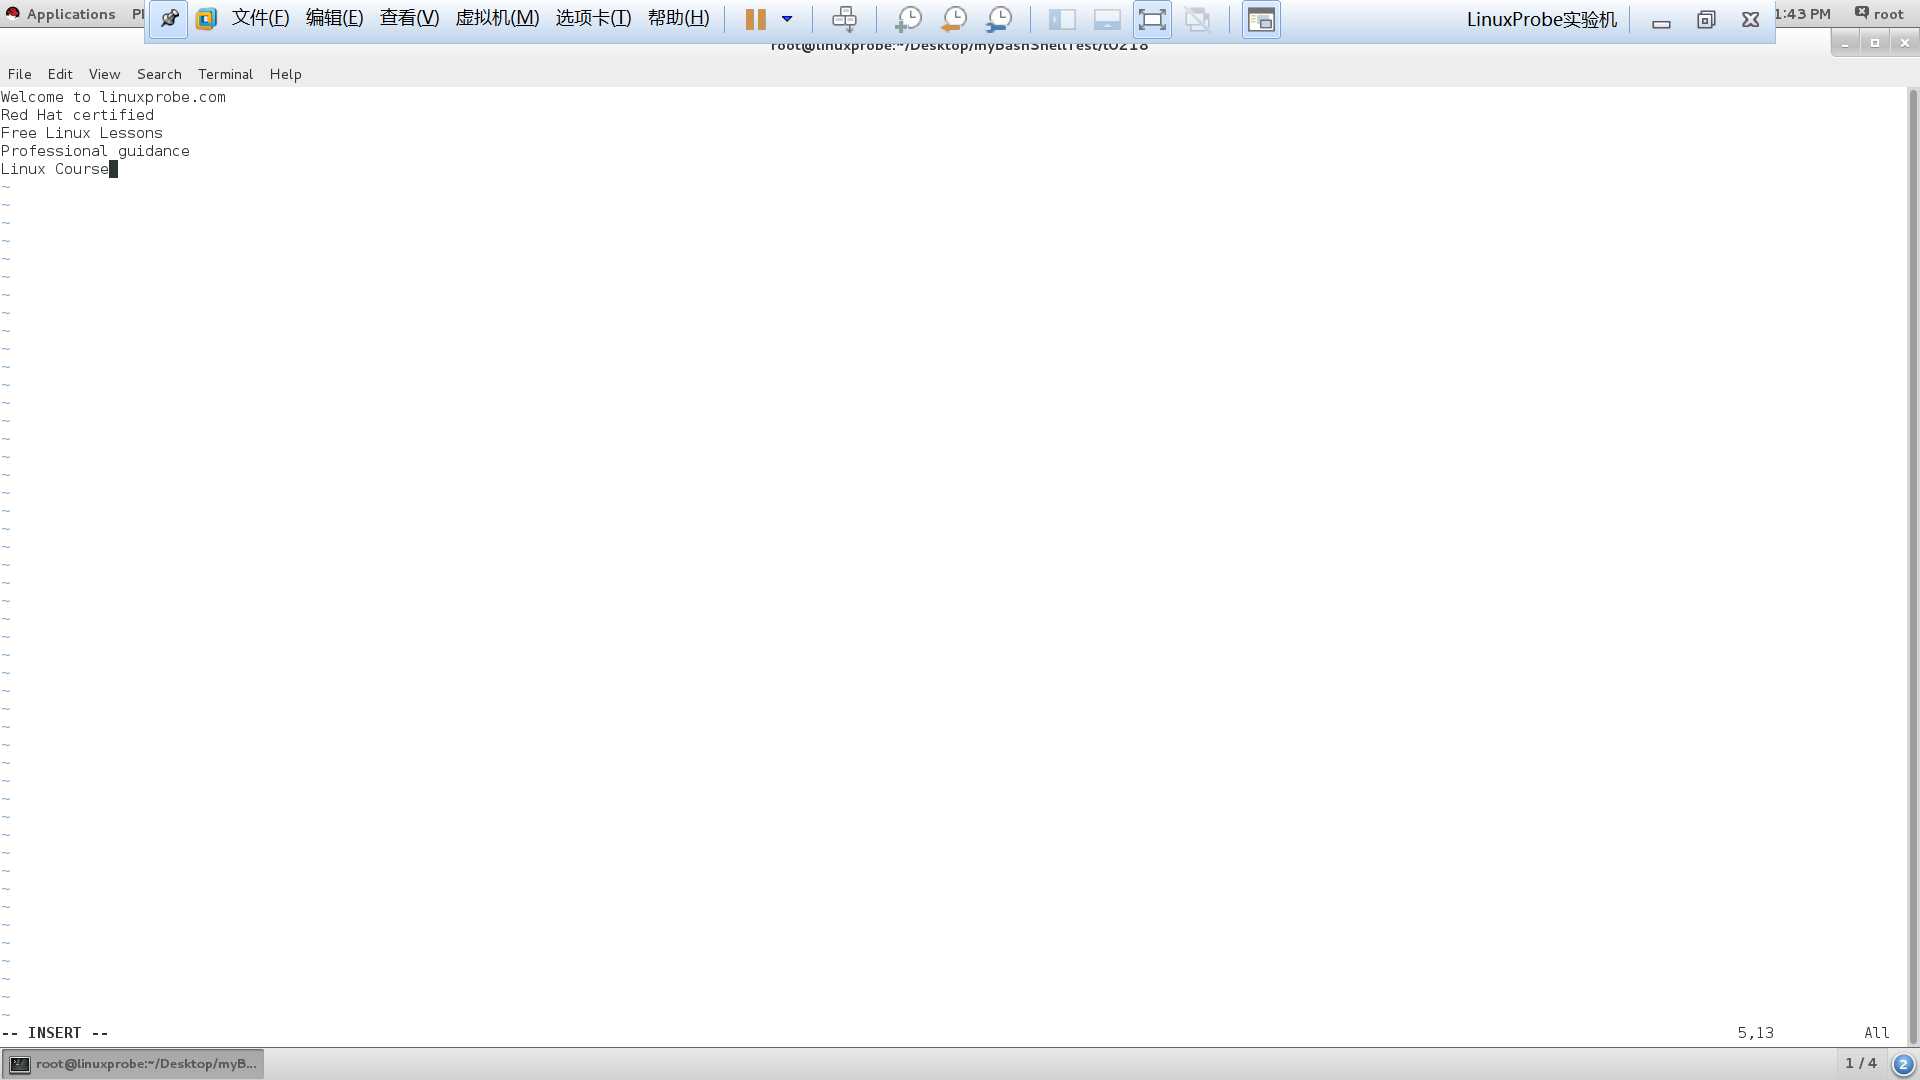Open terminal Edit menu
This screenshot has width=1920, height=1080.
pyautogui.click(x=60, y=74)
